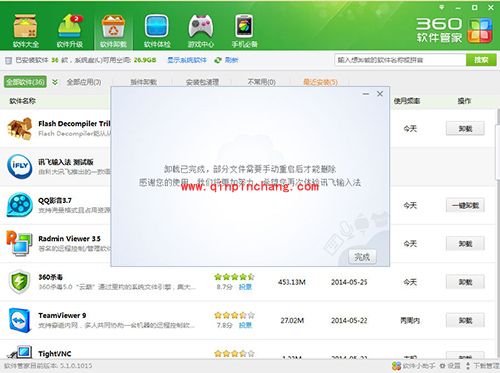Sort by the 使用频率 column header
The height and width of the screenshot is (373, 500).
(x=407, y=101)
